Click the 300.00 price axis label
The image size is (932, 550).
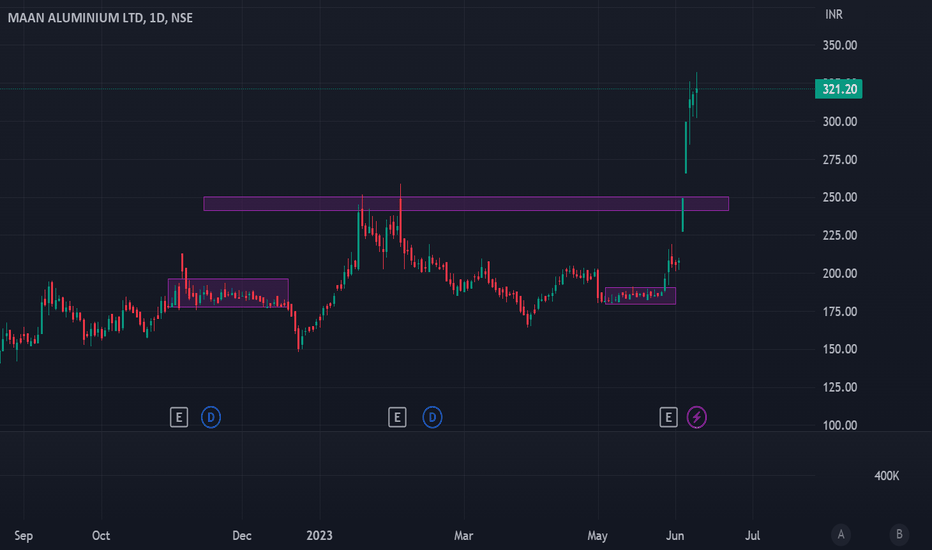pyautogui.click(x=839, y=121)
